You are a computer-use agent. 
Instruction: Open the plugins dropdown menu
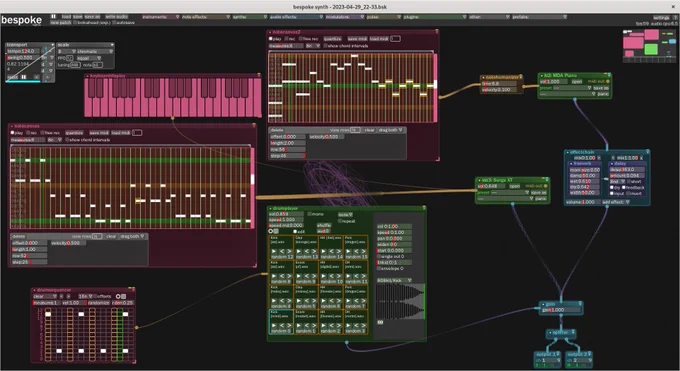pyautogui.click(x=435, y=16)
